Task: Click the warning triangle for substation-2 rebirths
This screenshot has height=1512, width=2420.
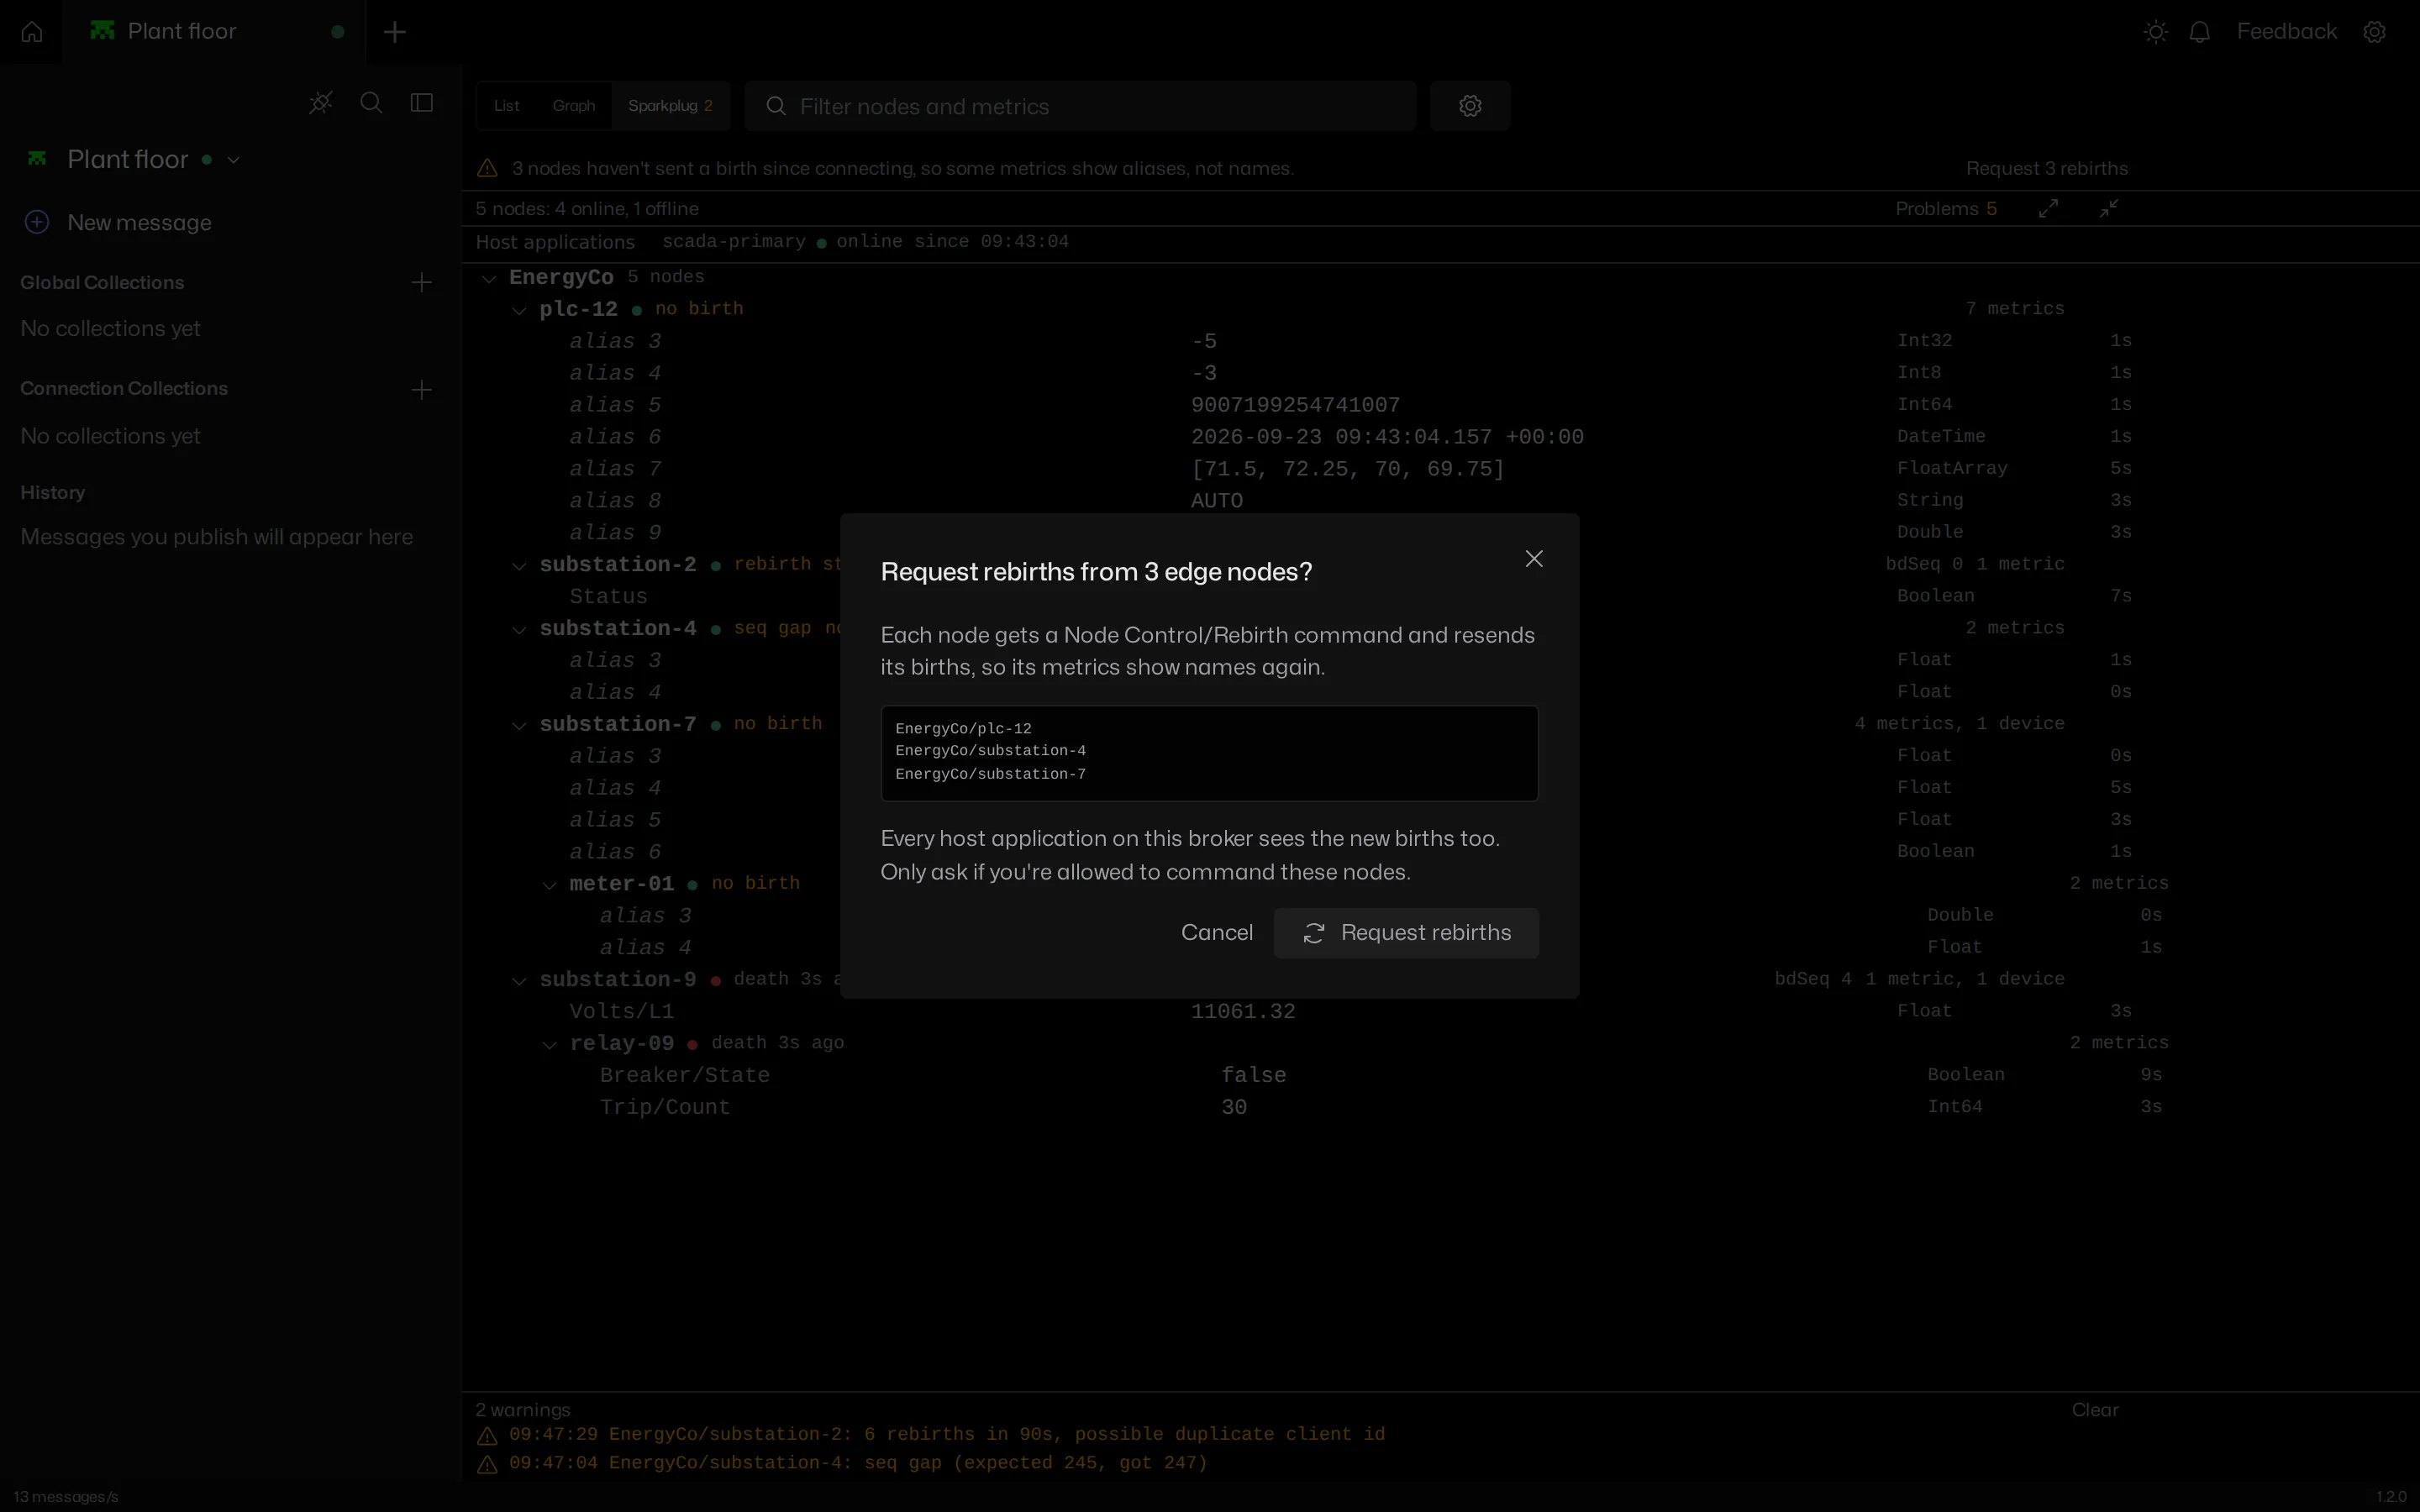Action: tap(487, 1436)
